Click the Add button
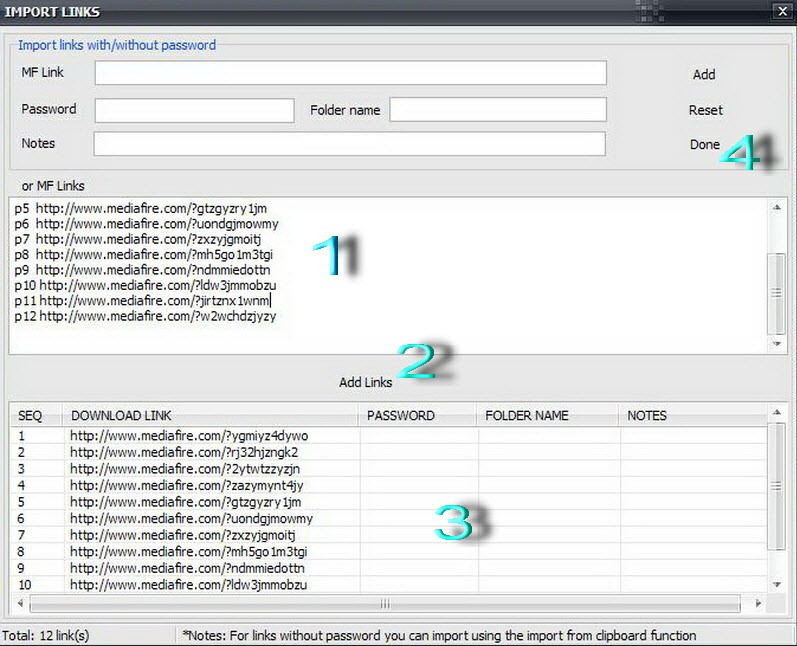 click(x=704, y=75)
